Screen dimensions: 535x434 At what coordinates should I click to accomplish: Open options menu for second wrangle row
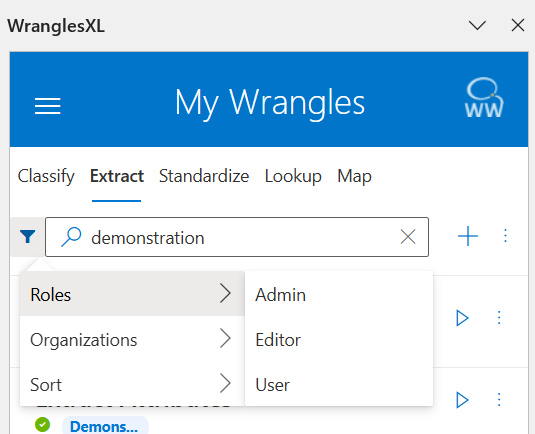[x=499, y=400]
